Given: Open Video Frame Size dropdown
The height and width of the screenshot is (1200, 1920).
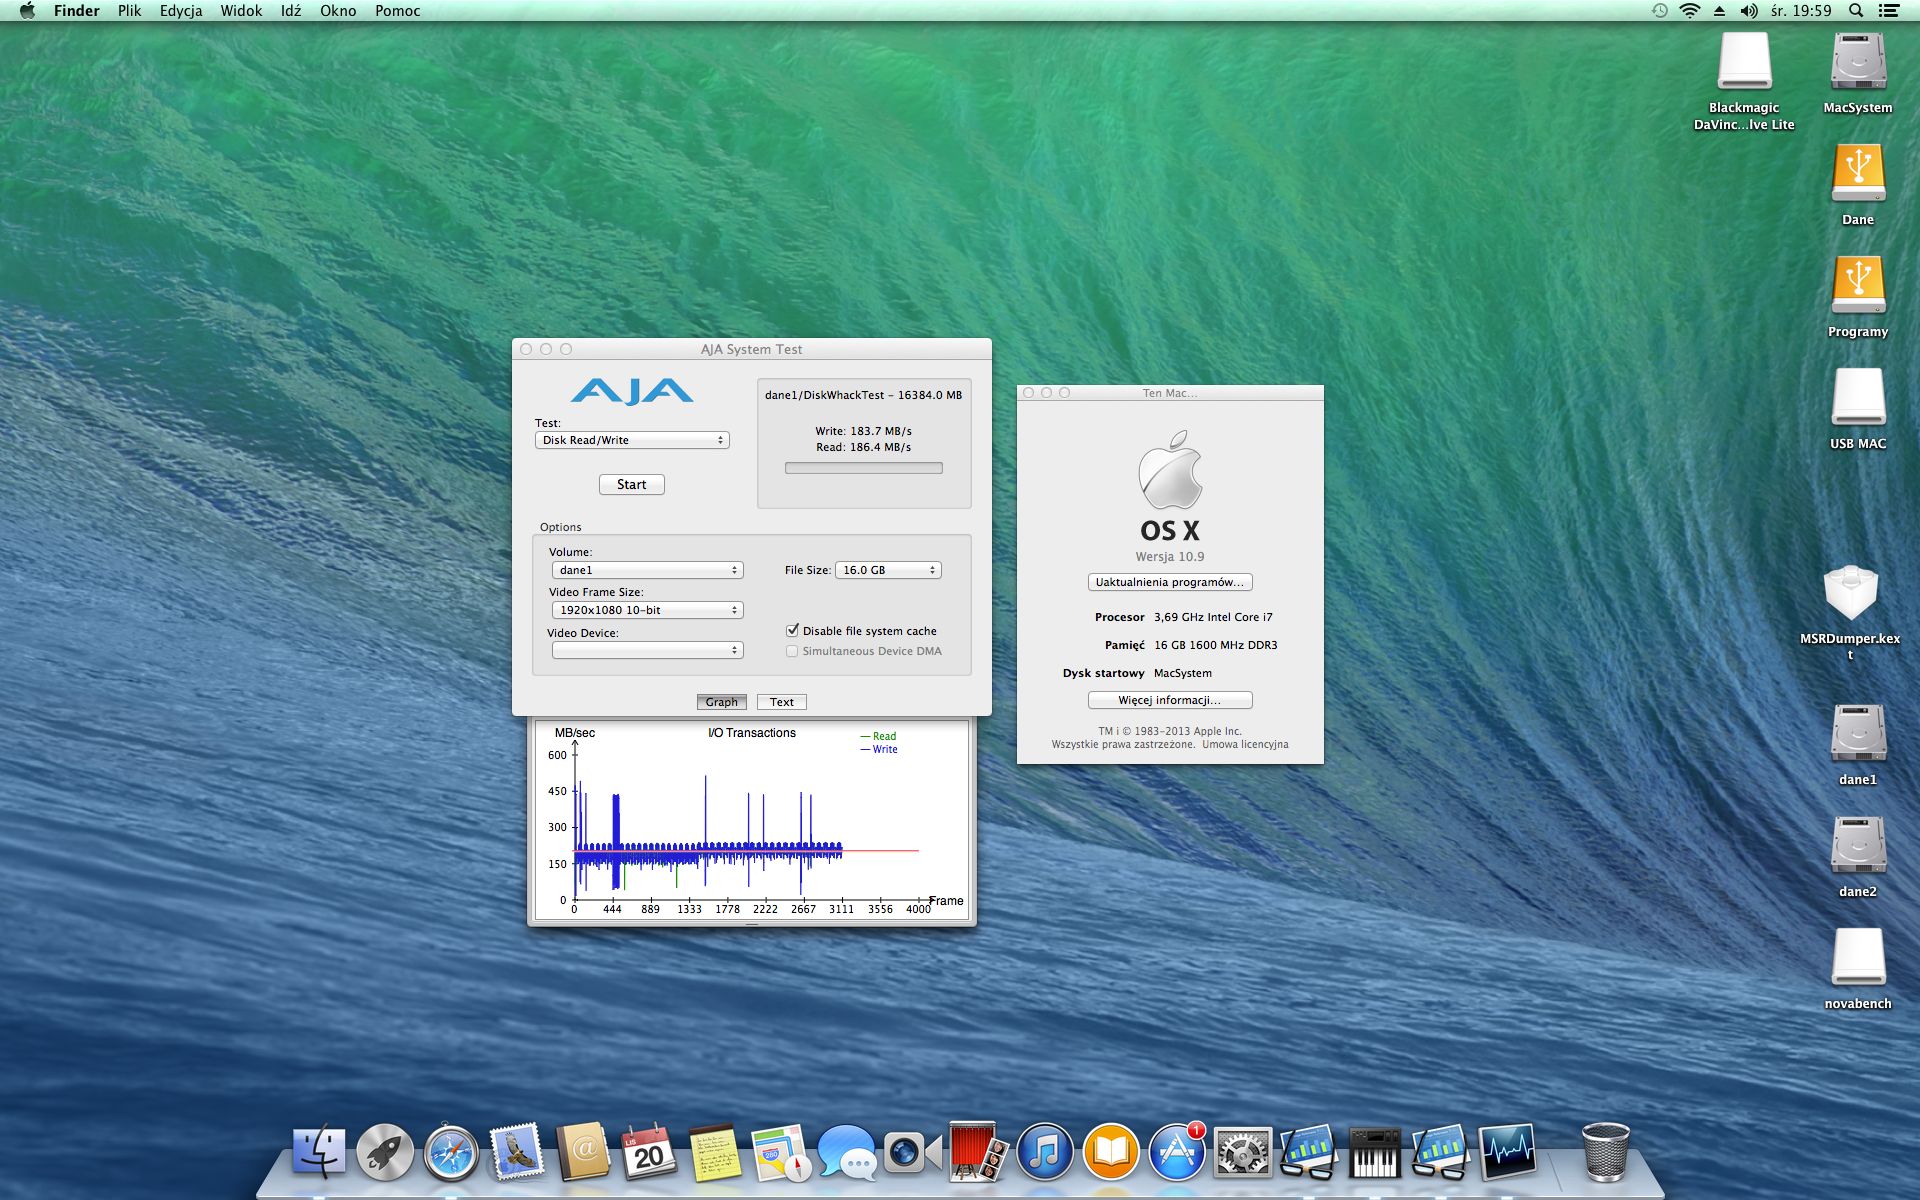Looking at the screenshot, I should 647,610.
